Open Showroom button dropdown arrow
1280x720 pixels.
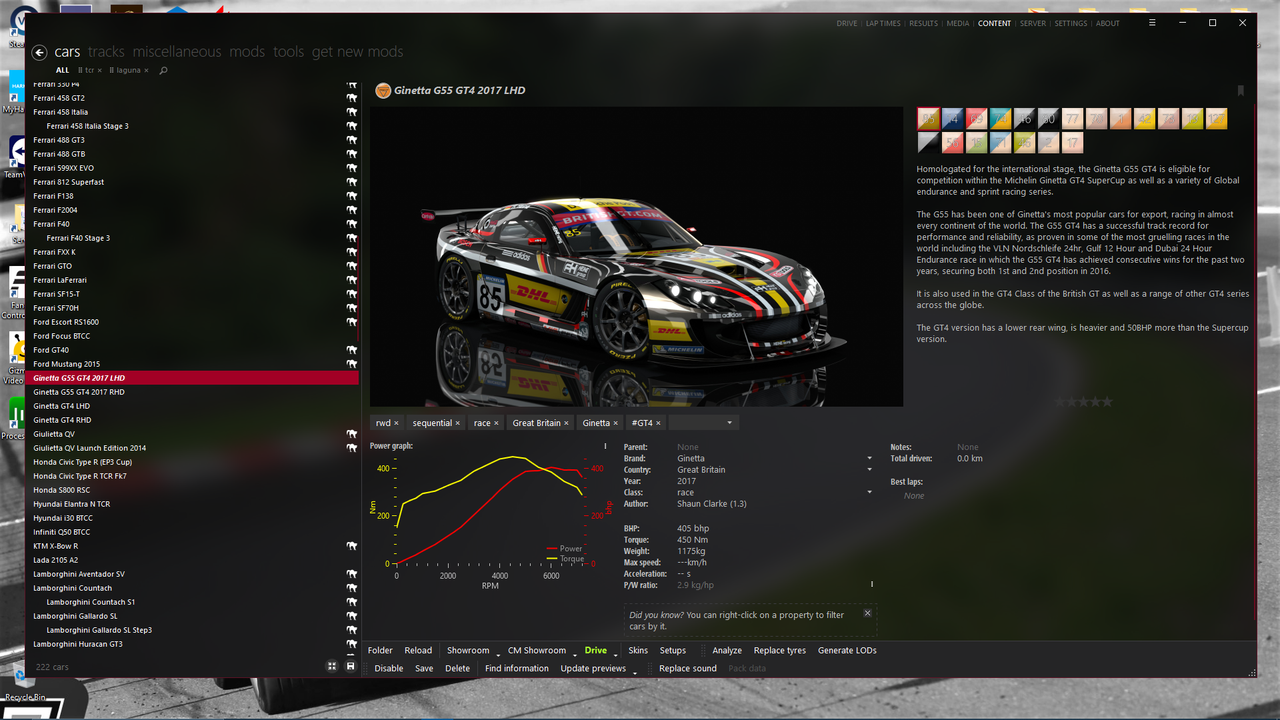coord(497,654)
